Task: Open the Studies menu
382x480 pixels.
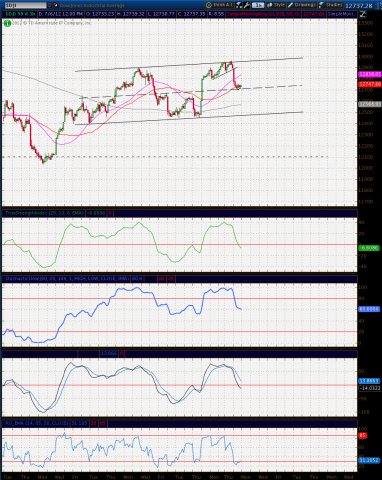Action: [x=331, y=5]
